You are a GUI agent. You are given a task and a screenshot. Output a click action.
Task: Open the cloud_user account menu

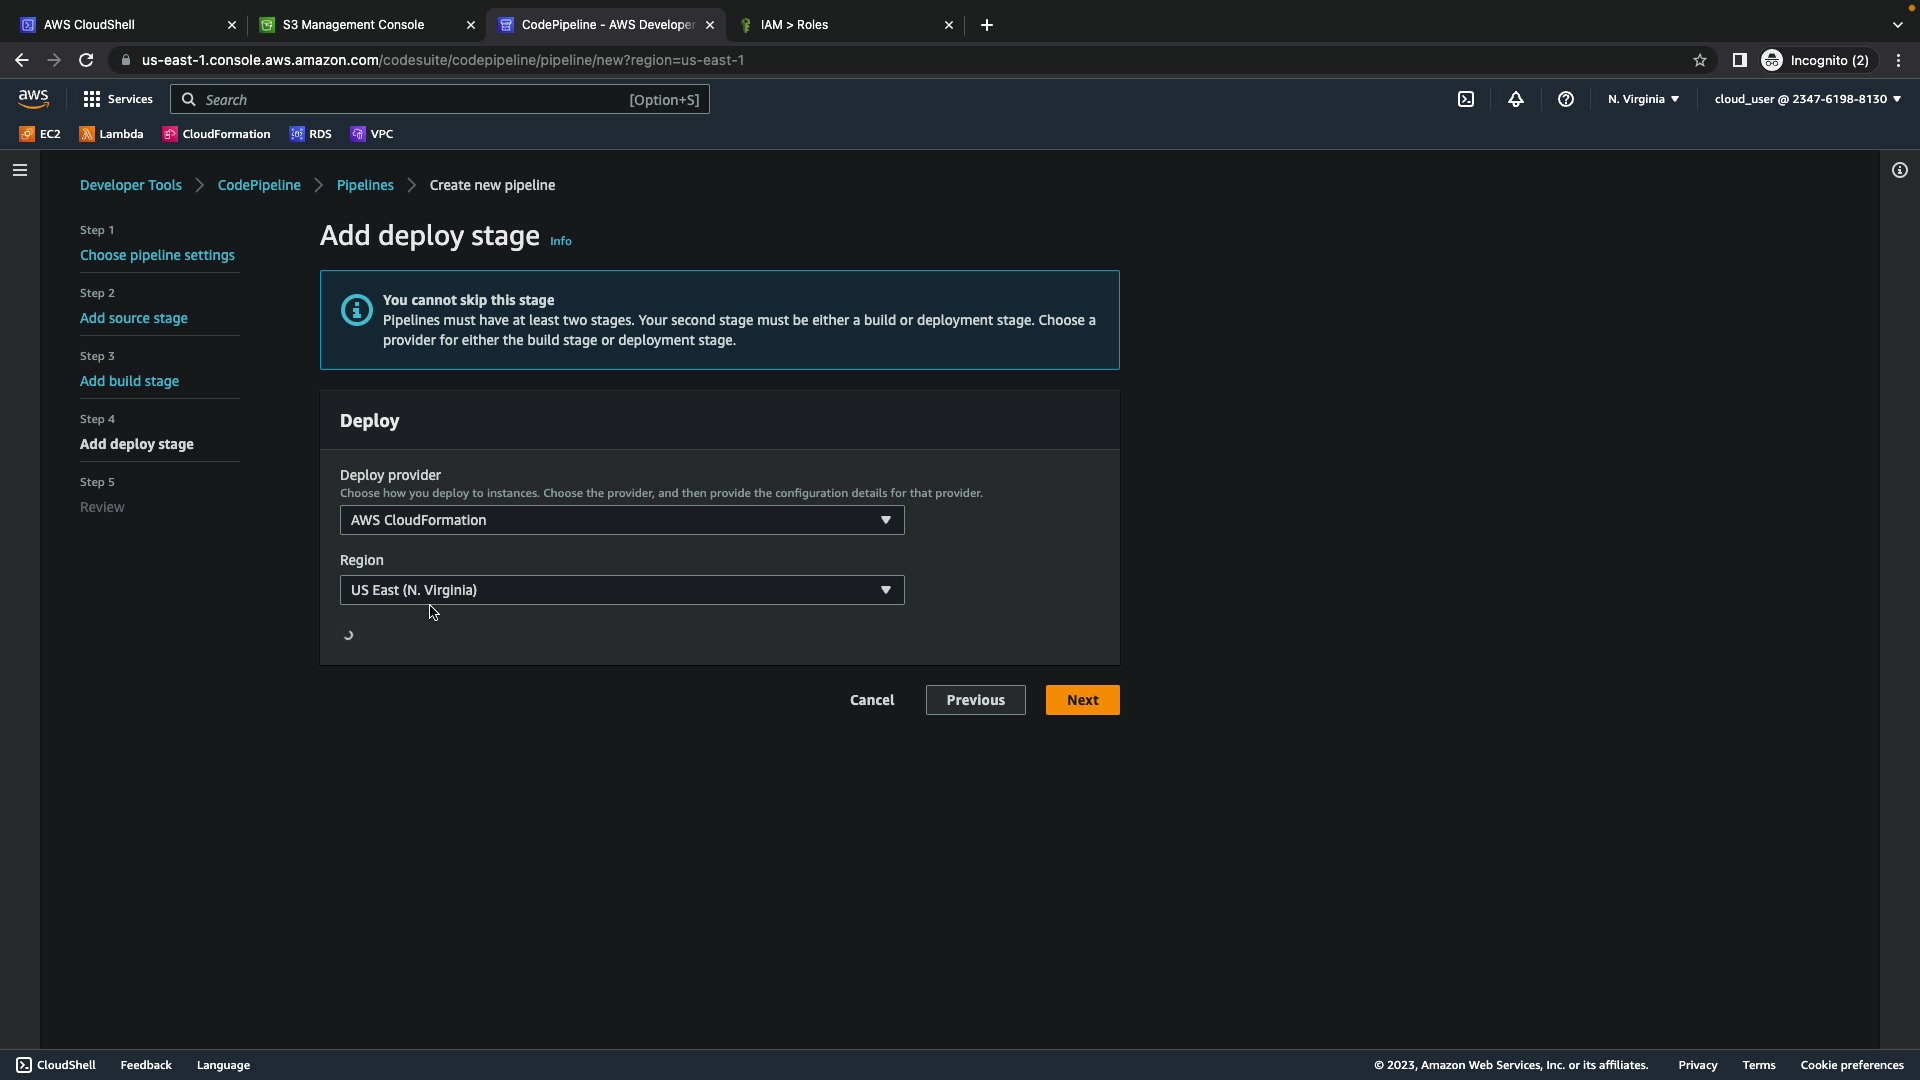point(1806,99)
